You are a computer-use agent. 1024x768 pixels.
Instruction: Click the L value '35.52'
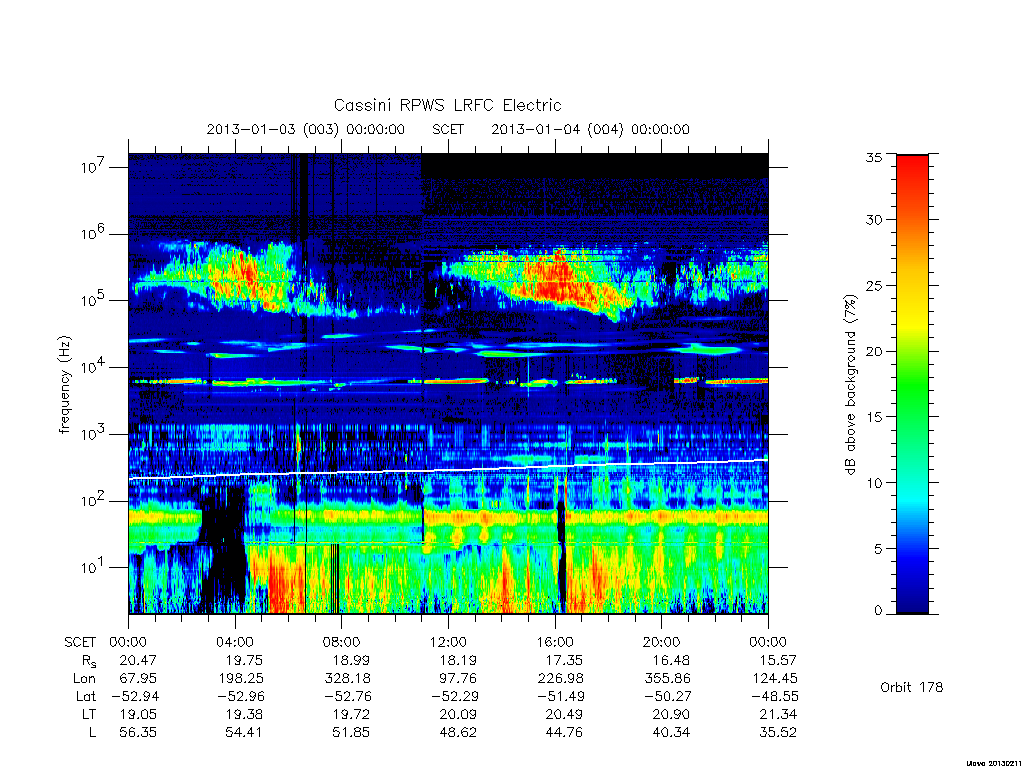[x=778, y=733]
